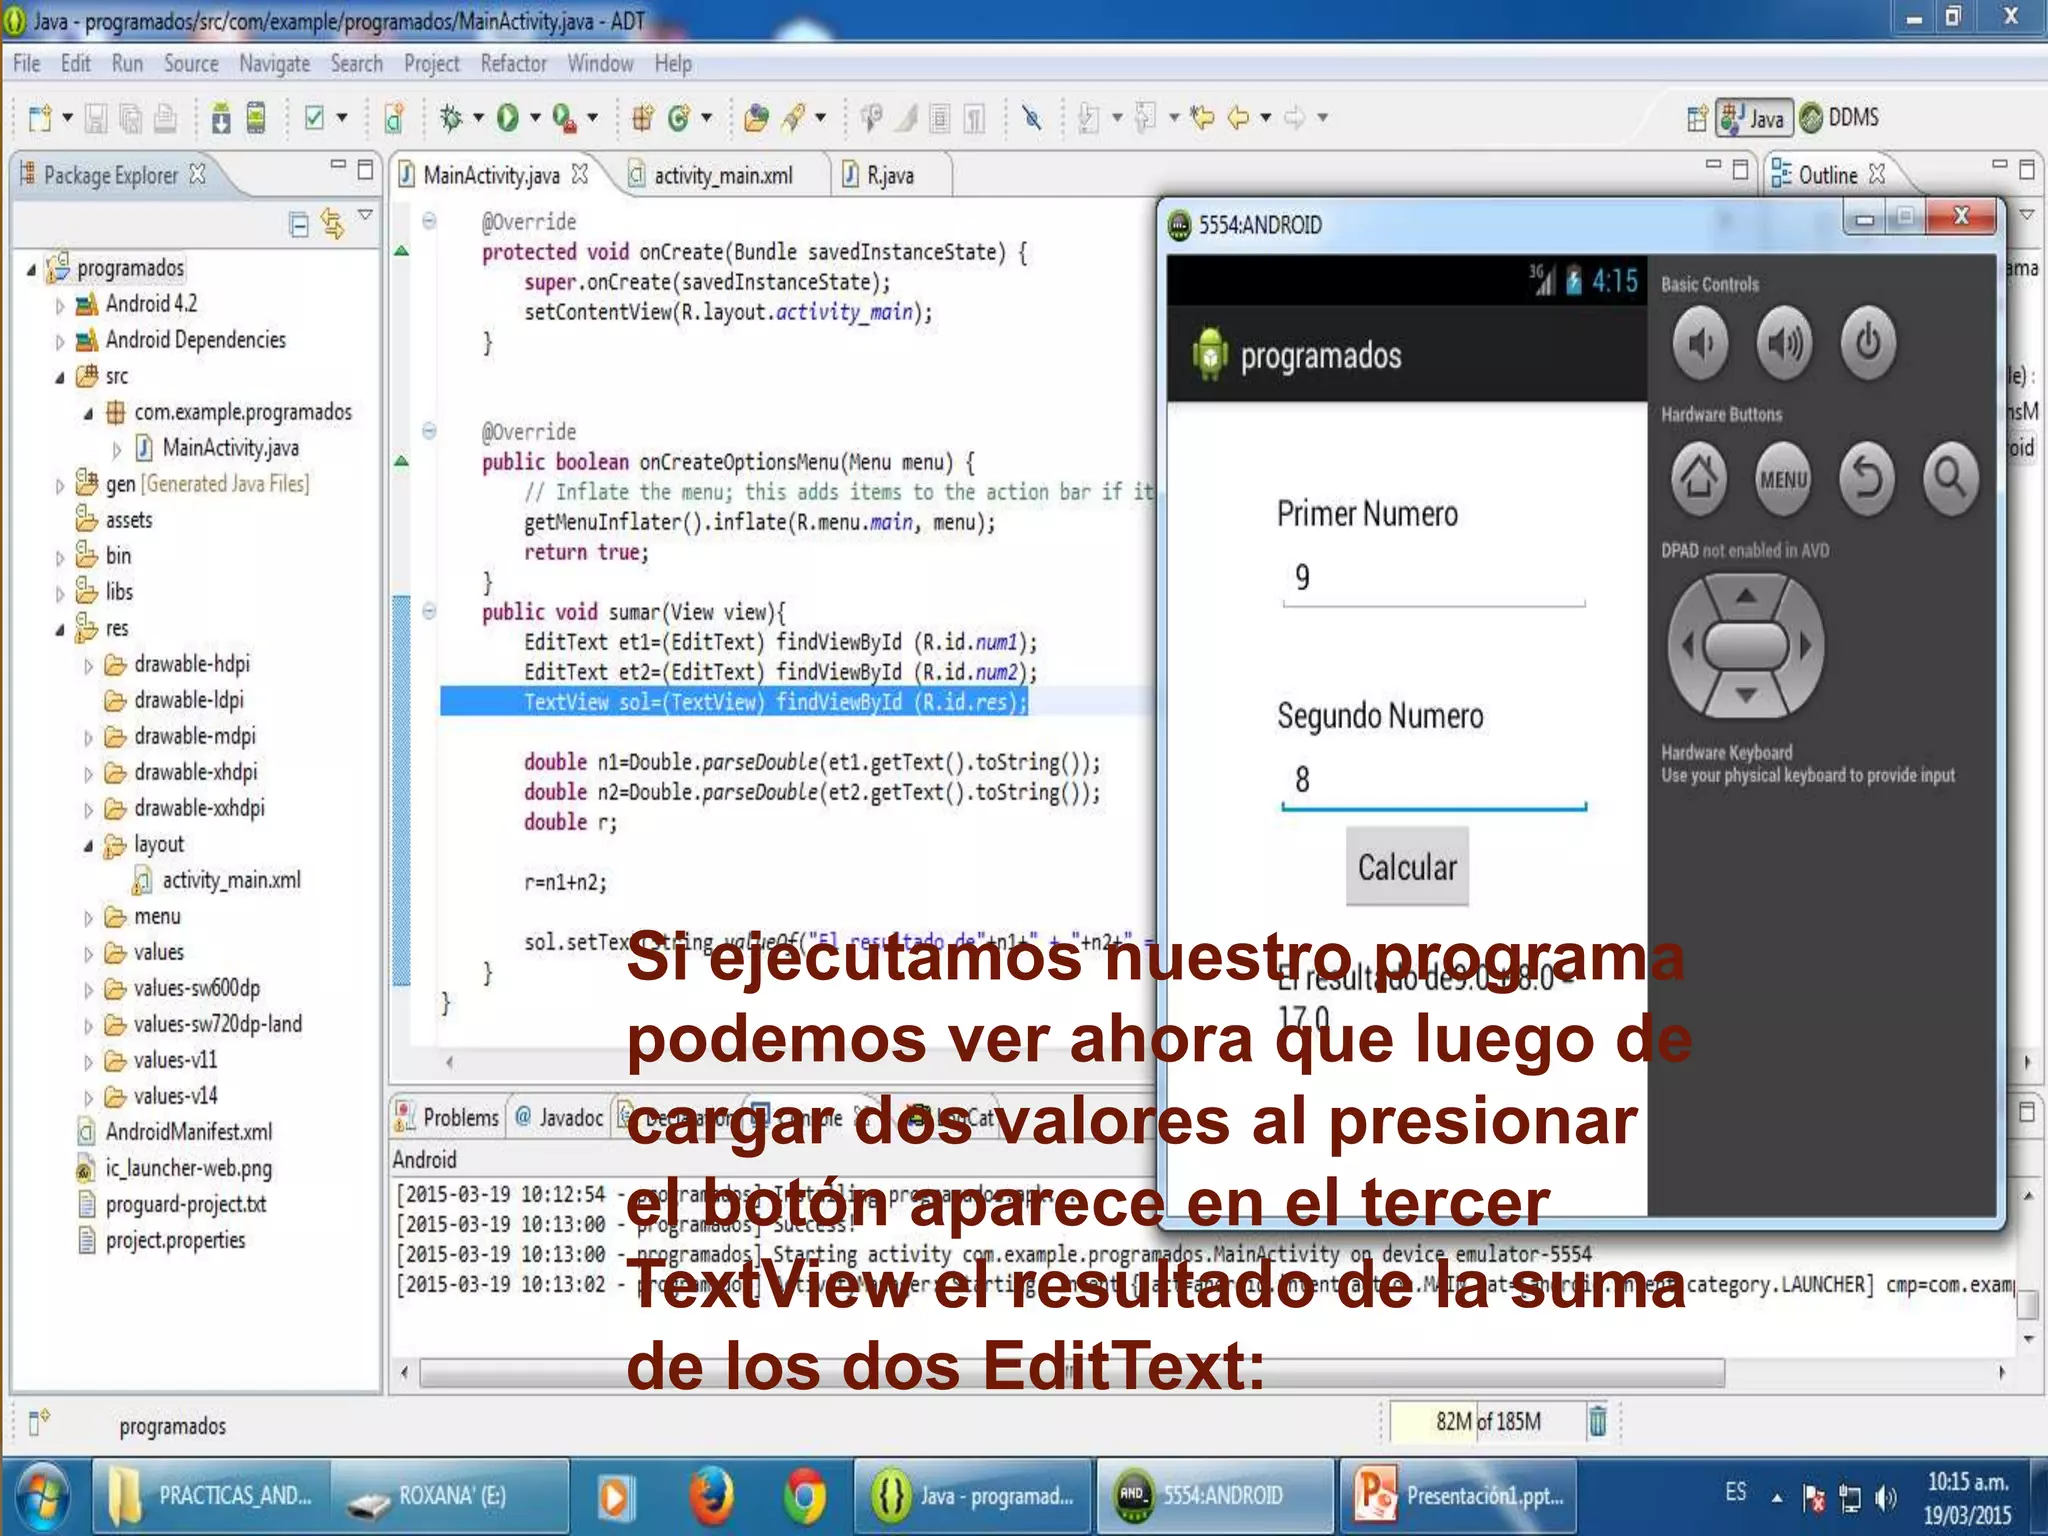Collapse the res folder

(60, 630)
